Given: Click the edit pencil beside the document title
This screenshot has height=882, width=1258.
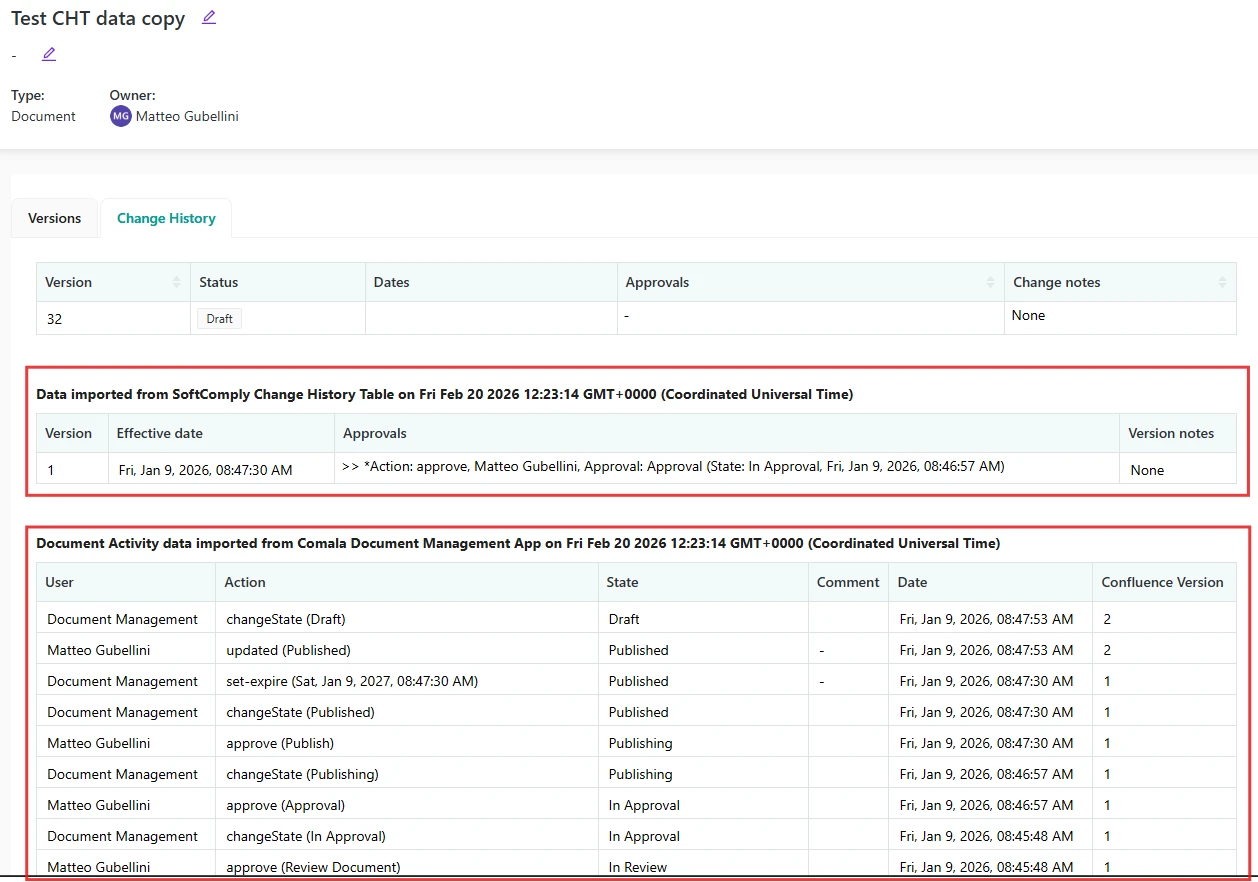Looking at the screenshot, I should (x=209, y=18).
